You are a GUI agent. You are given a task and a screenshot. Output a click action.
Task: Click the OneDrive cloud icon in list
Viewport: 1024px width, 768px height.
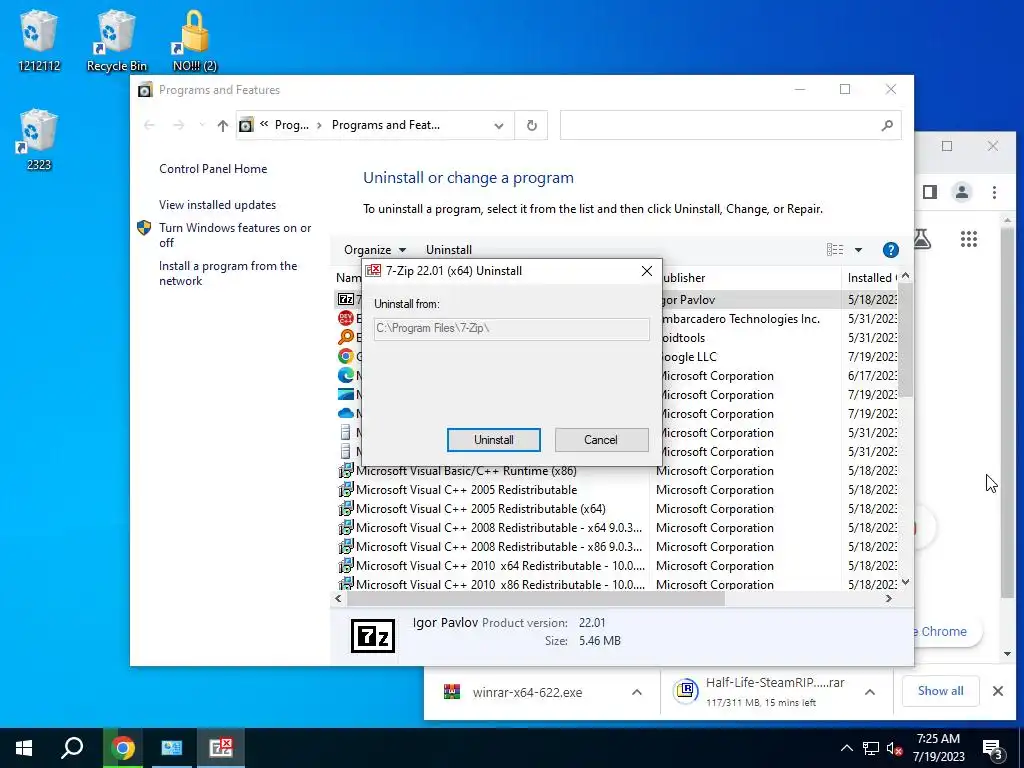click(345, 413)
